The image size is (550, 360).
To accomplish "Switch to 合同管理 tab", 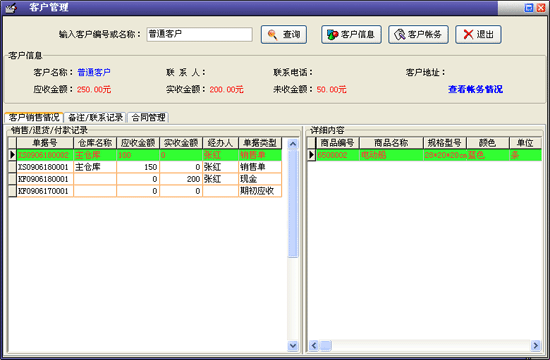I will coord(148,117).
